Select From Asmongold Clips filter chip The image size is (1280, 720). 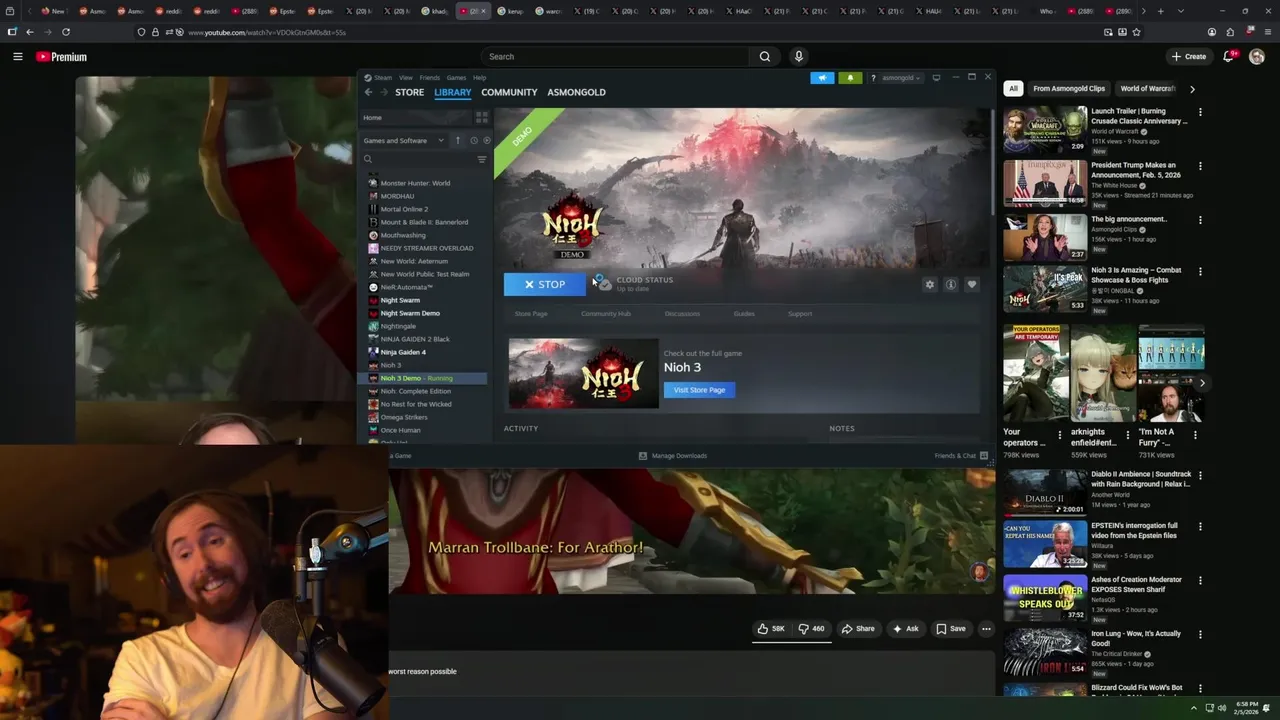1069,89
